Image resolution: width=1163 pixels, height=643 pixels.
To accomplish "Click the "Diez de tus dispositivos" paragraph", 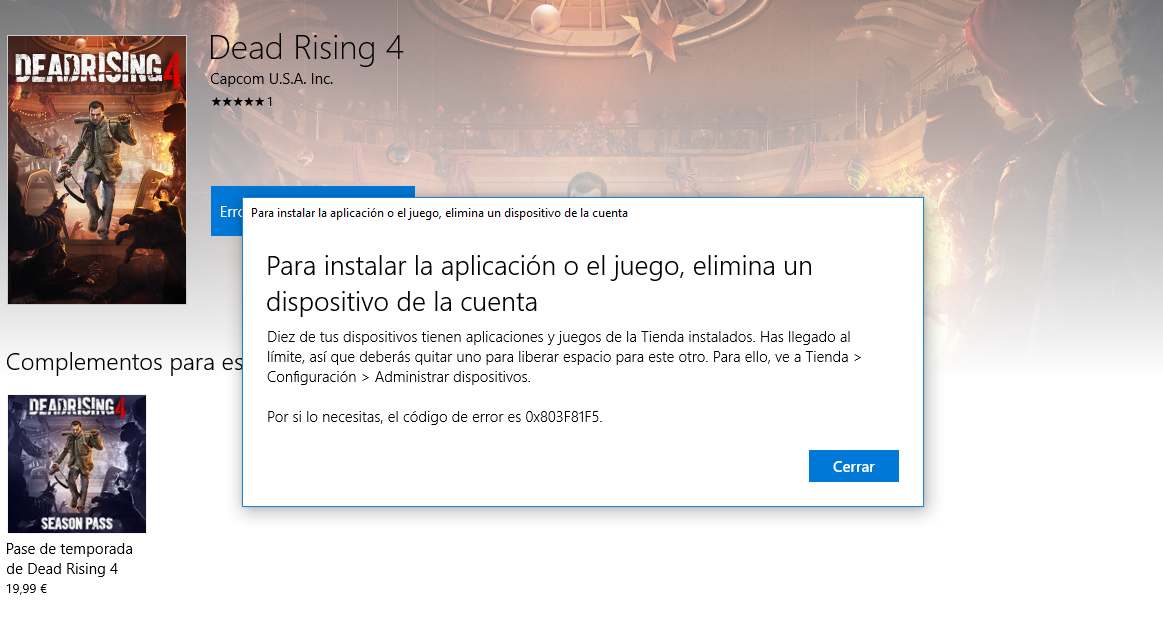I will [564, 357].
